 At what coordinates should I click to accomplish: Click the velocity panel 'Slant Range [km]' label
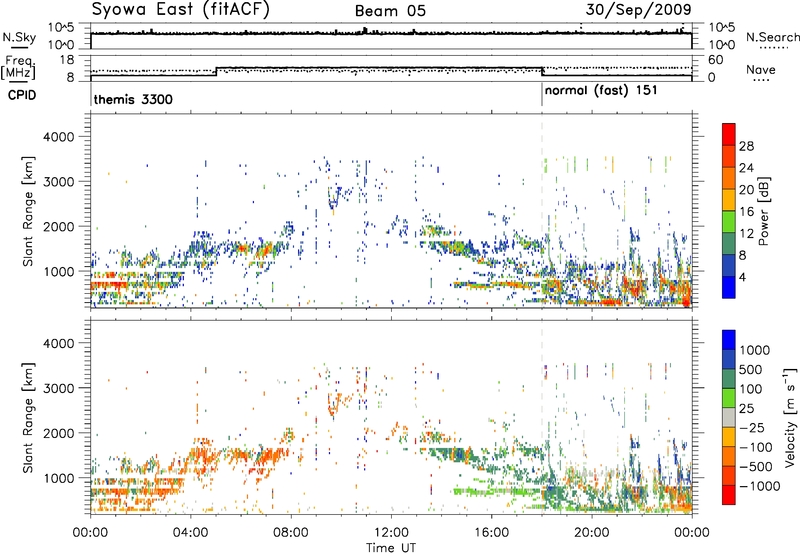coord(28,418)
